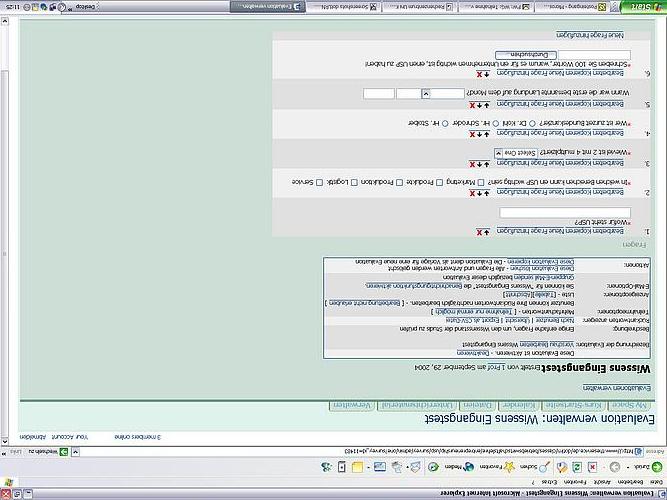This screenshot has height=500, width=667.
Task: Click the Abmelden link
Action: tap(32, 437)
